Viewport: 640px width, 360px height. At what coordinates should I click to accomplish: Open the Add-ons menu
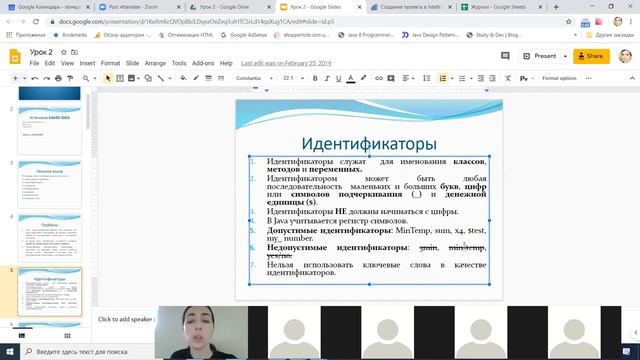[x=203, y=63]
